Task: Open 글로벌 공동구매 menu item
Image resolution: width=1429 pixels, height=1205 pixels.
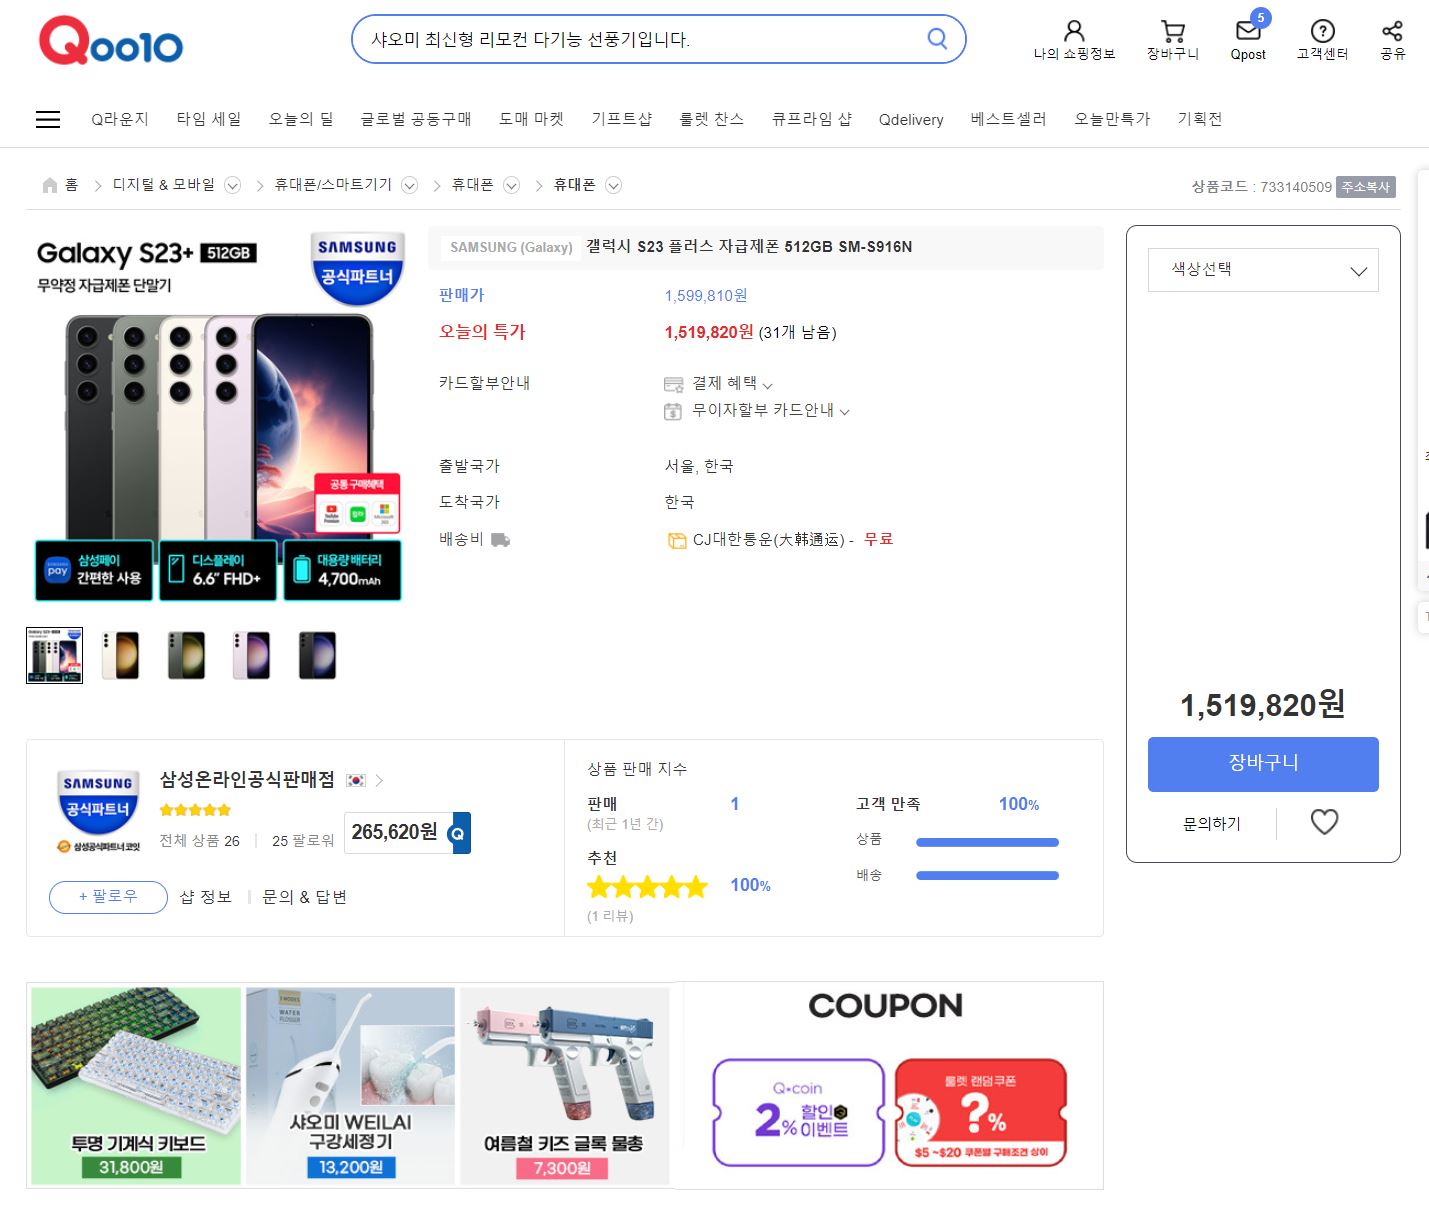Action: 416,119
